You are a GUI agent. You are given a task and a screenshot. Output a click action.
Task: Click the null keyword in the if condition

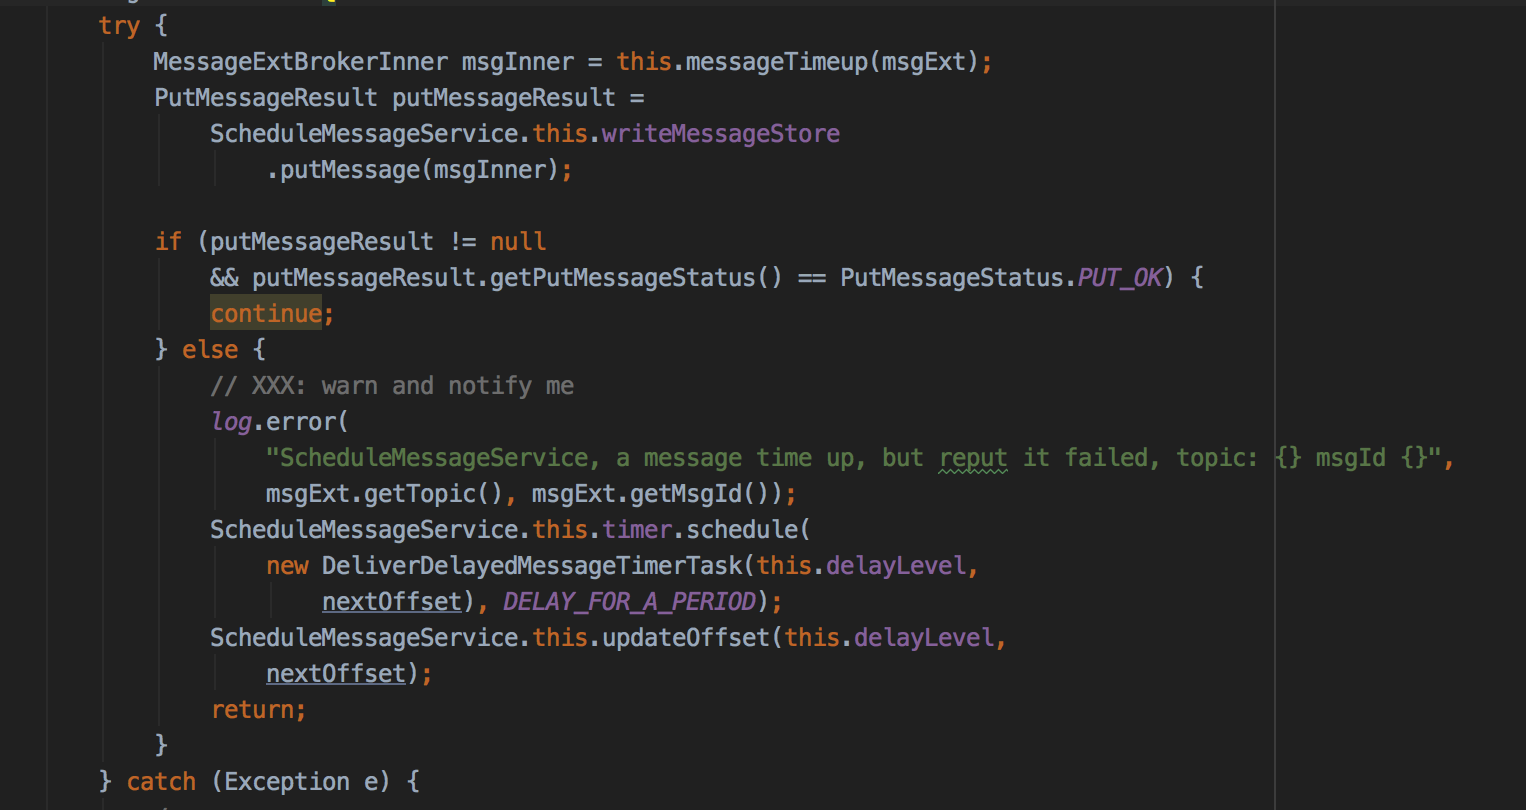coord(518,242)
